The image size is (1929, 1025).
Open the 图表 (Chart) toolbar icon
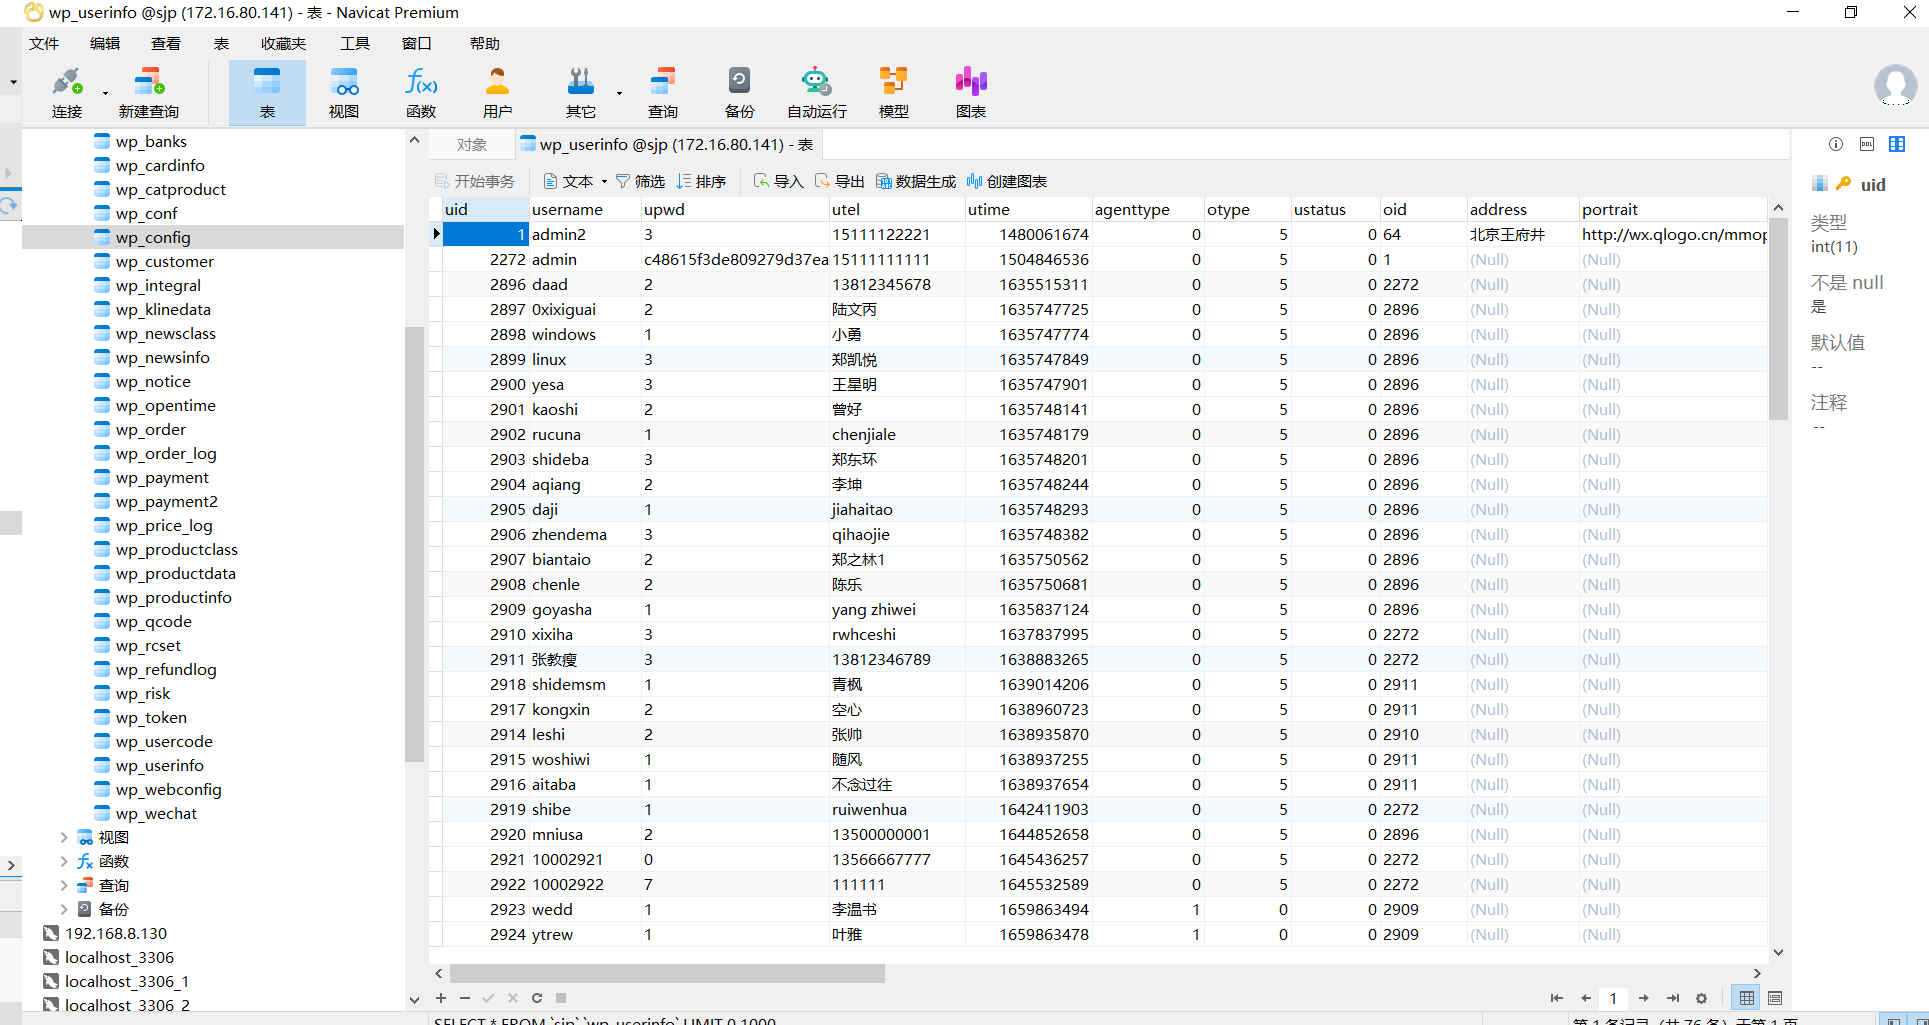click(x=970, y=92)
